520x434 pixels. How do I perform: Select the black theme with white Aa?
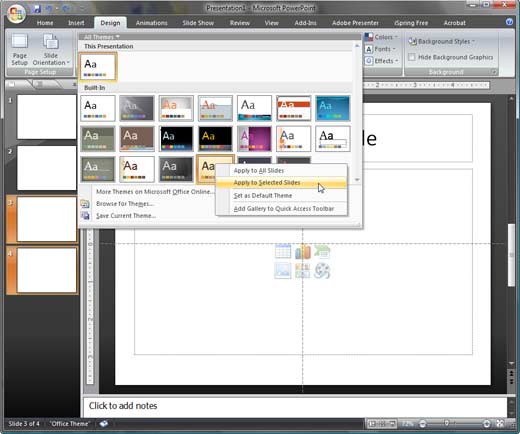176,139
